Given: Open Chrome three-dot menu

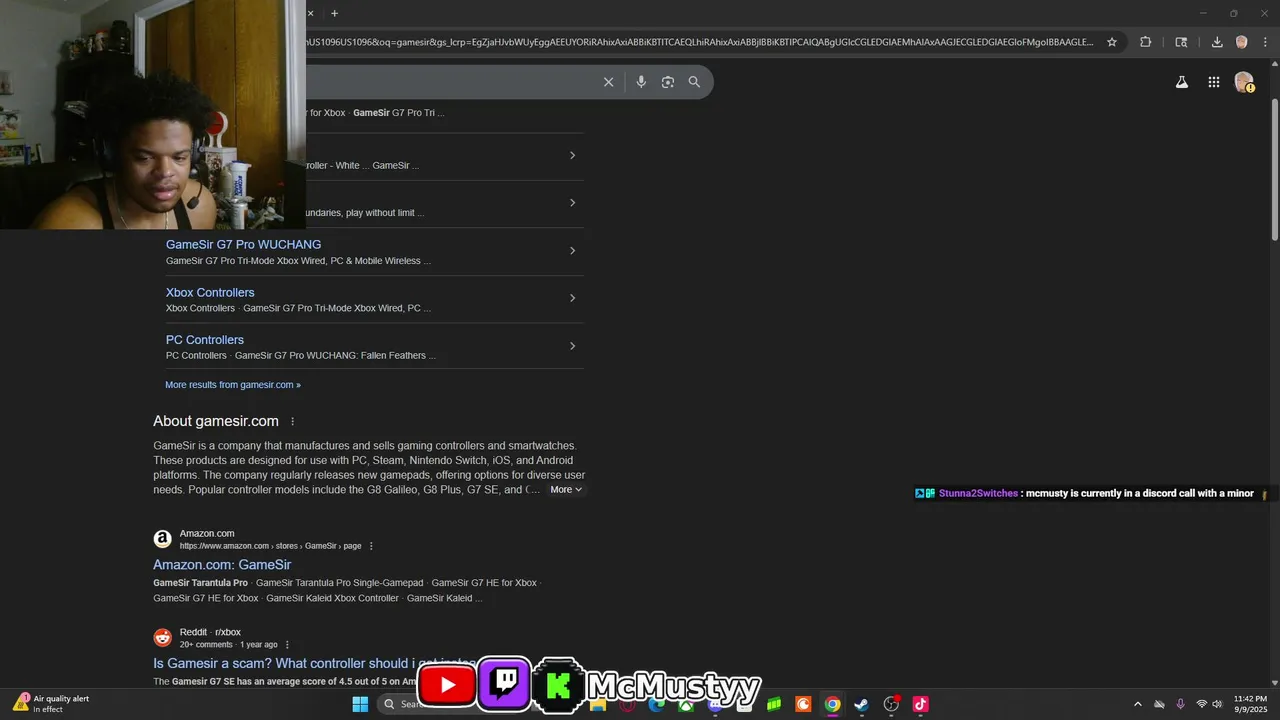Looking at the screenshot, I should point(1265,42).
